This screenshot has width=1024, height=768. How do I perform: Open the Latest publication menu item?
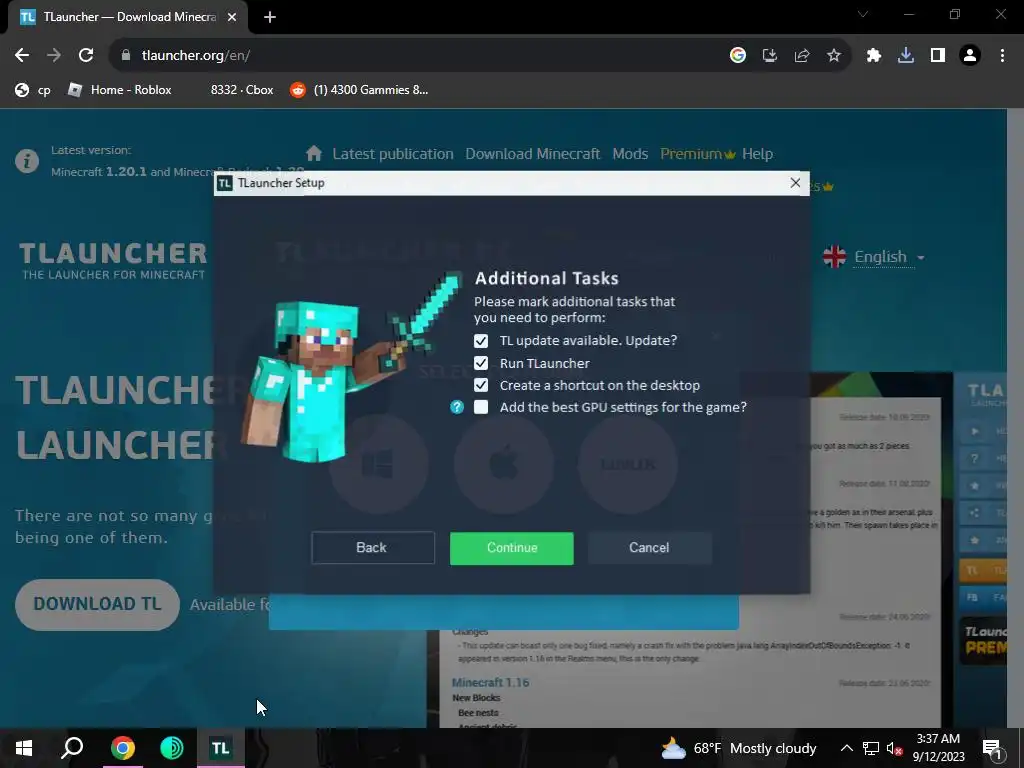[x=392, y=154]
